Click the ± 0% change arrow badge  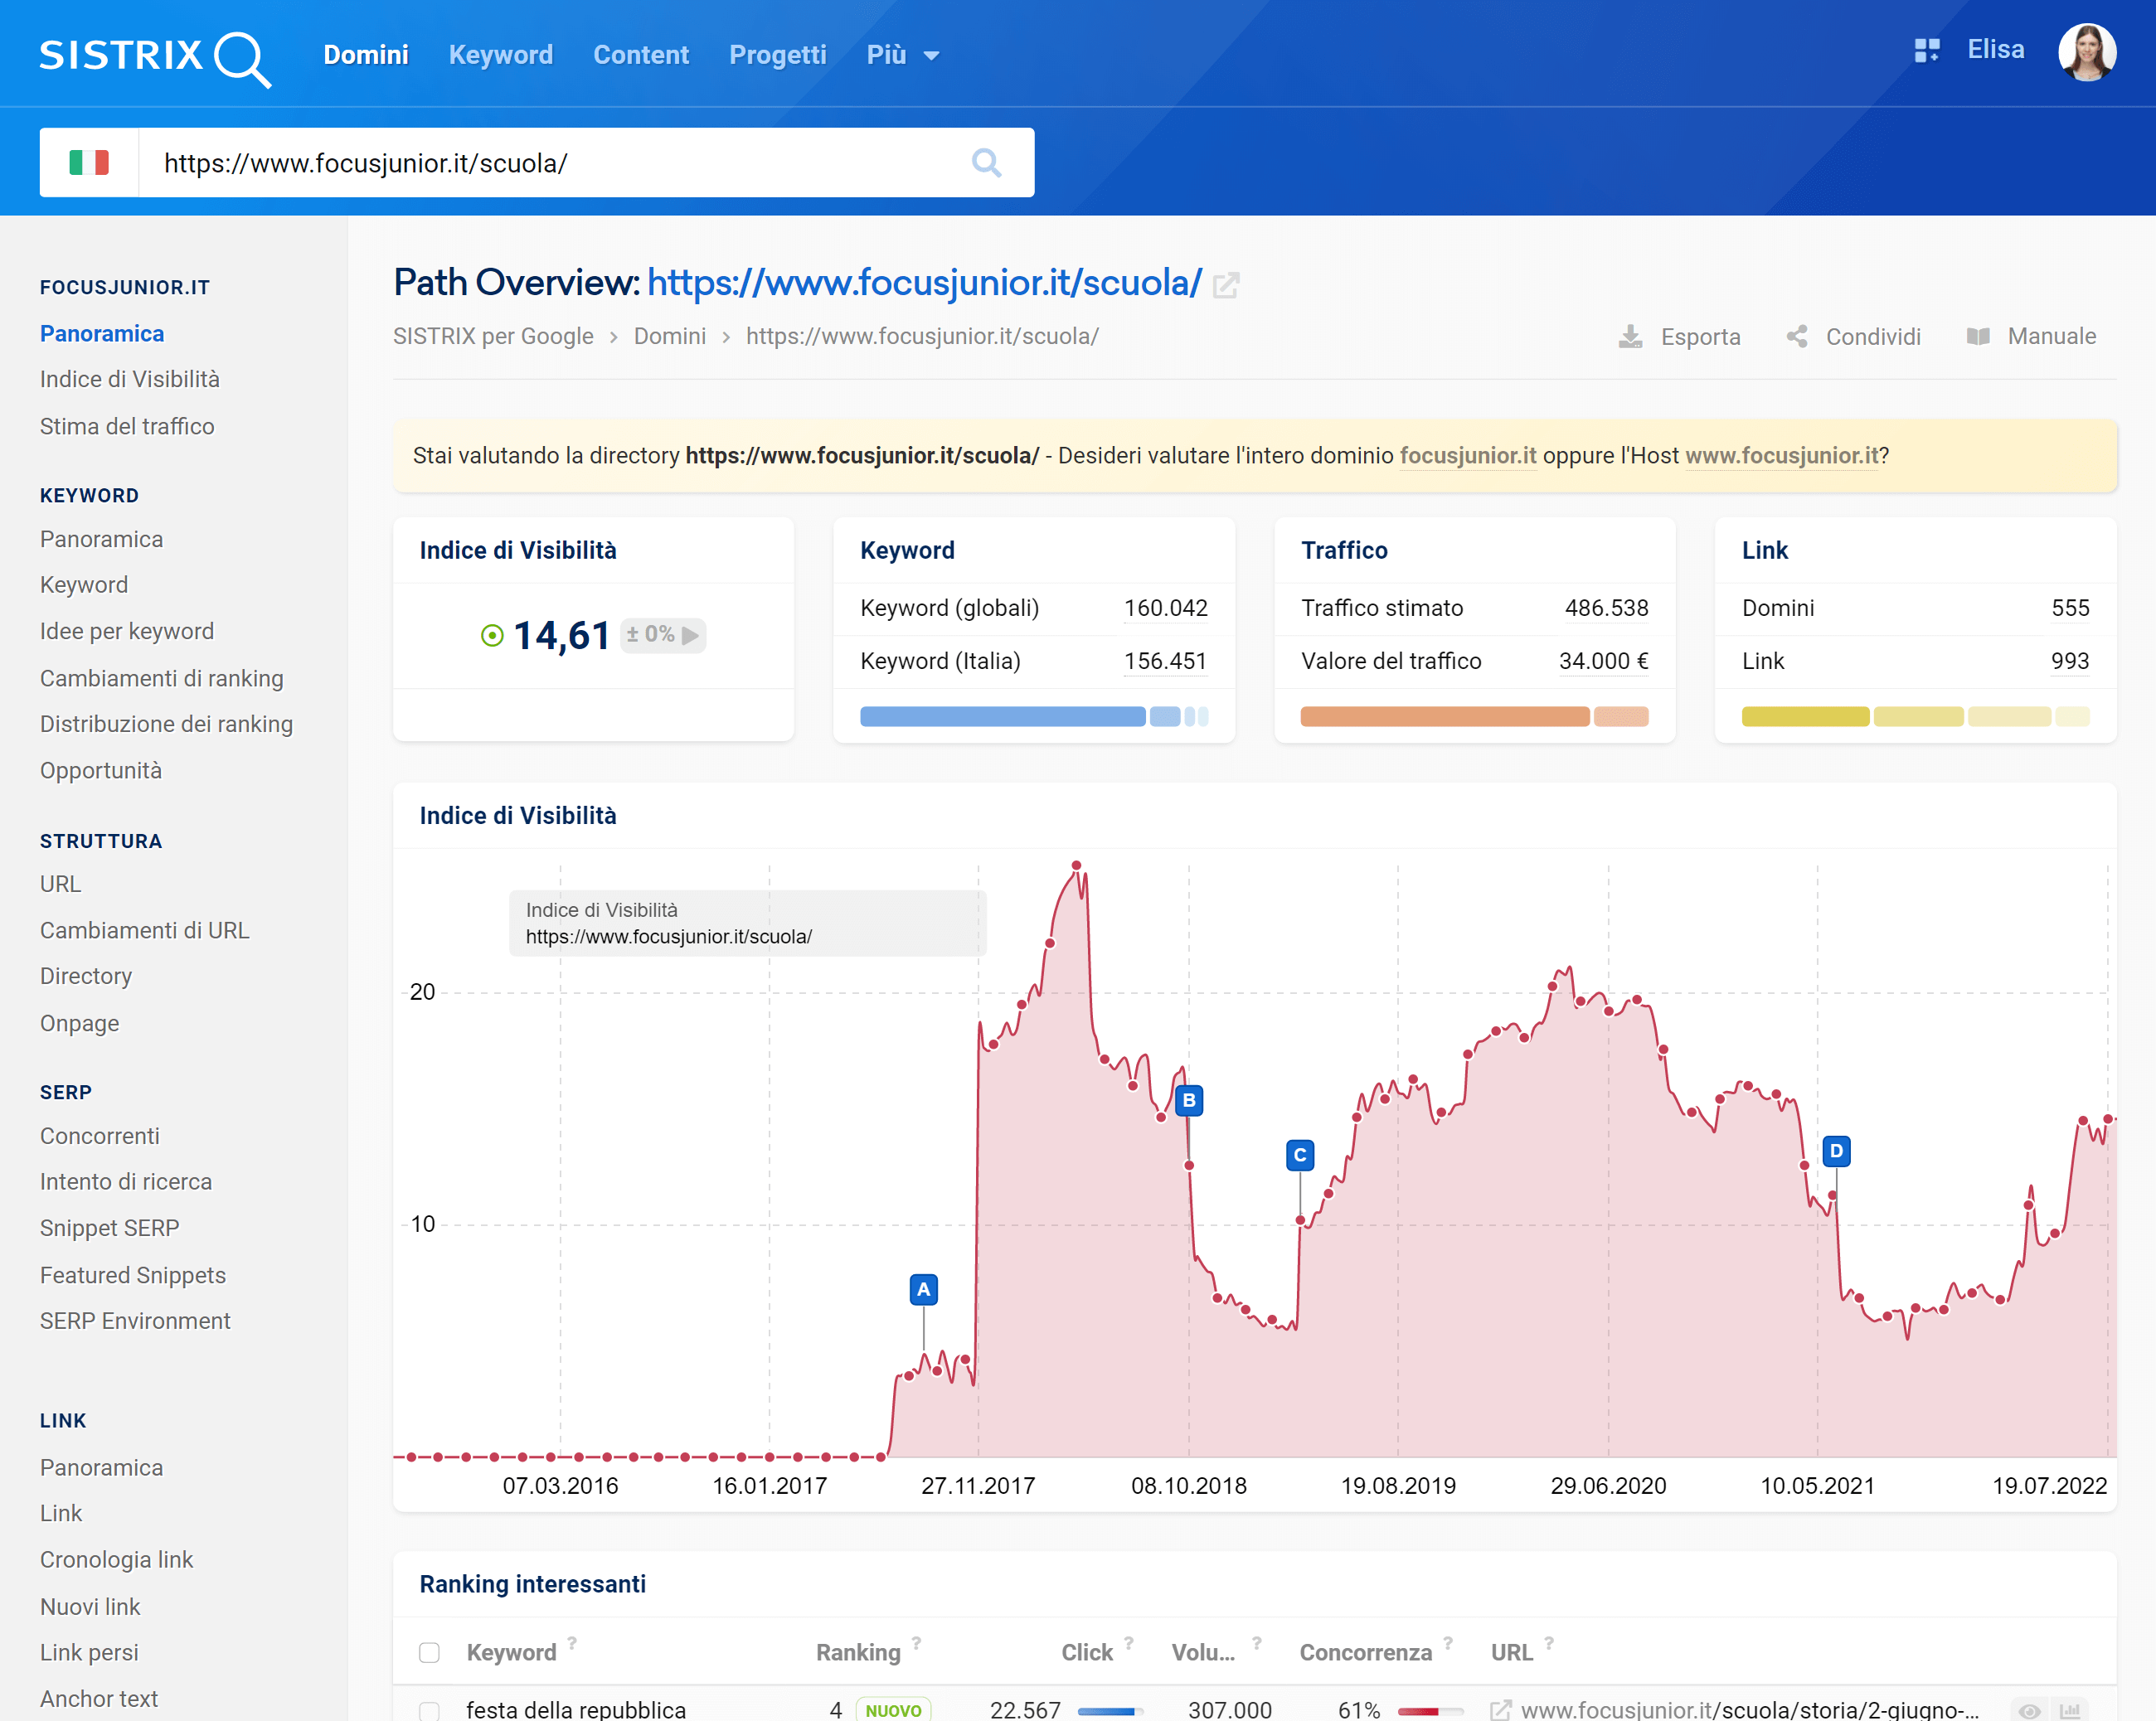(662, 634)
